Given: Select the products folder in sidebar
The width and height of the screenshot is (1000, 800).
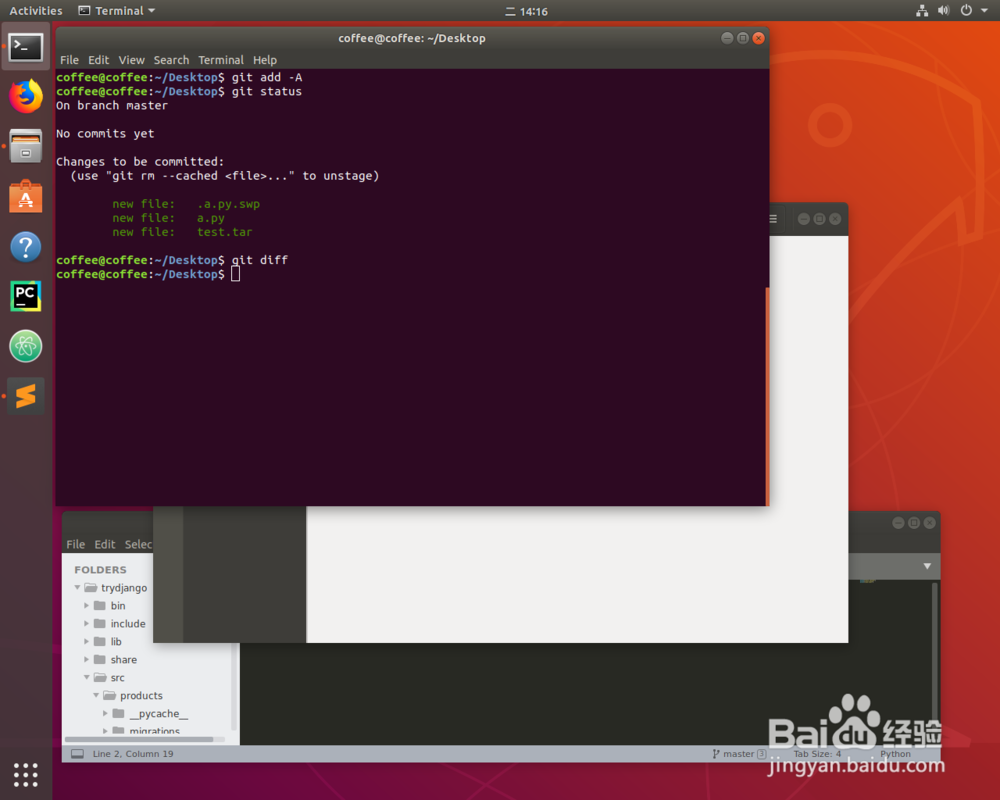Looking at the screenshot, I should [141, 695].
